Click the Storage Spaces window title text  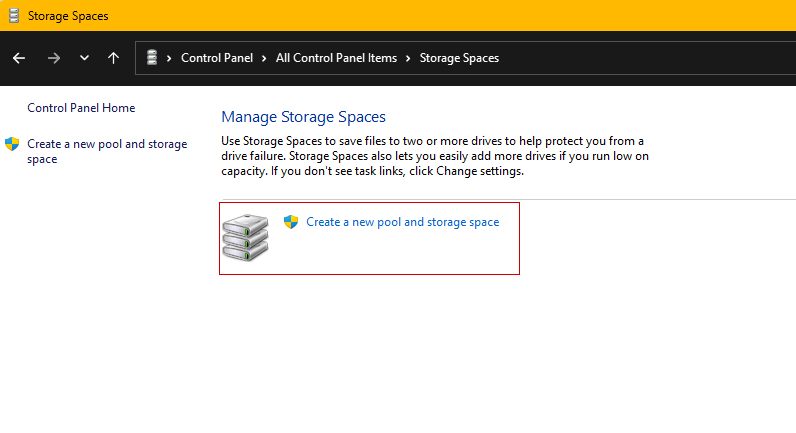pos(68,16)
